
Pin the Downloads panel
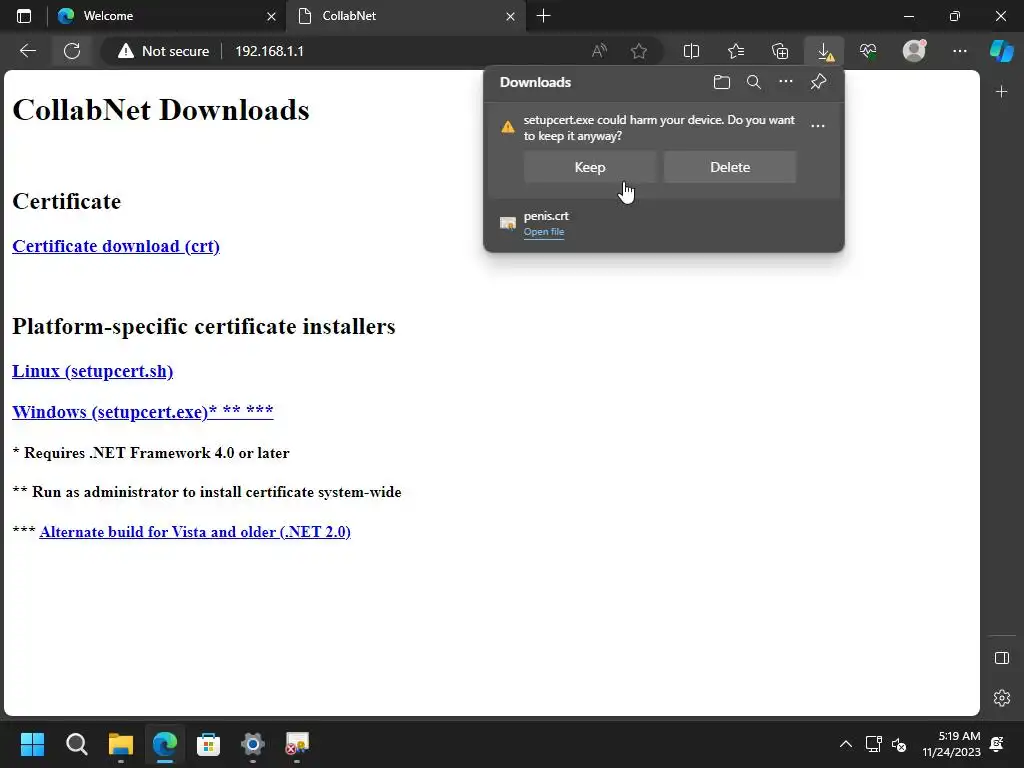point(818,82)
